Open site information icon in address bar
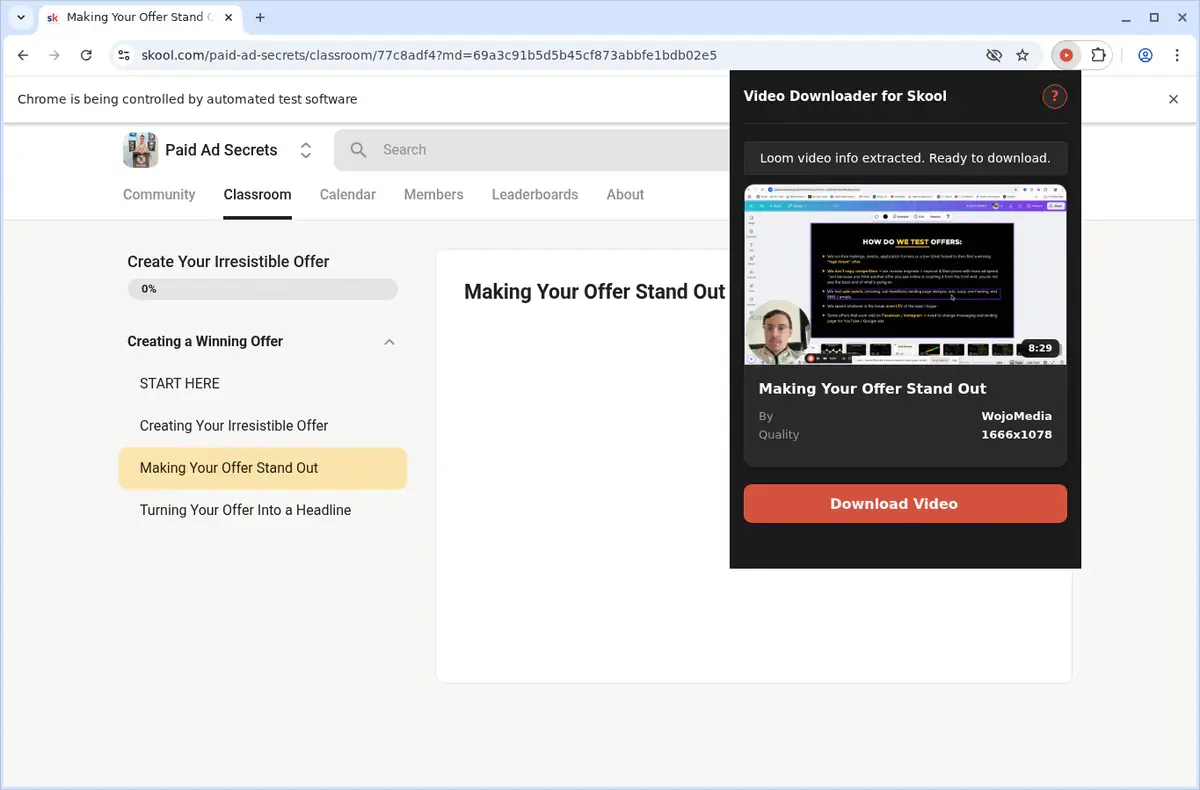Screen dimensions: 1200x790 click(123, 55)
